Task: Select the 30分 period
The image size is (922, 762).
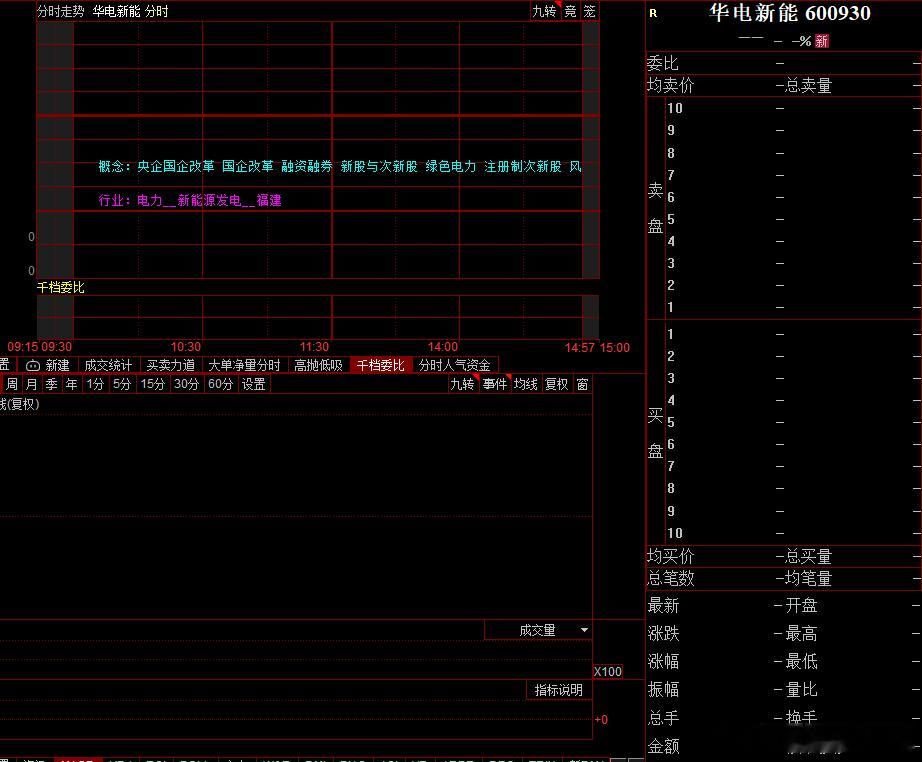Action: click(186, 384)
